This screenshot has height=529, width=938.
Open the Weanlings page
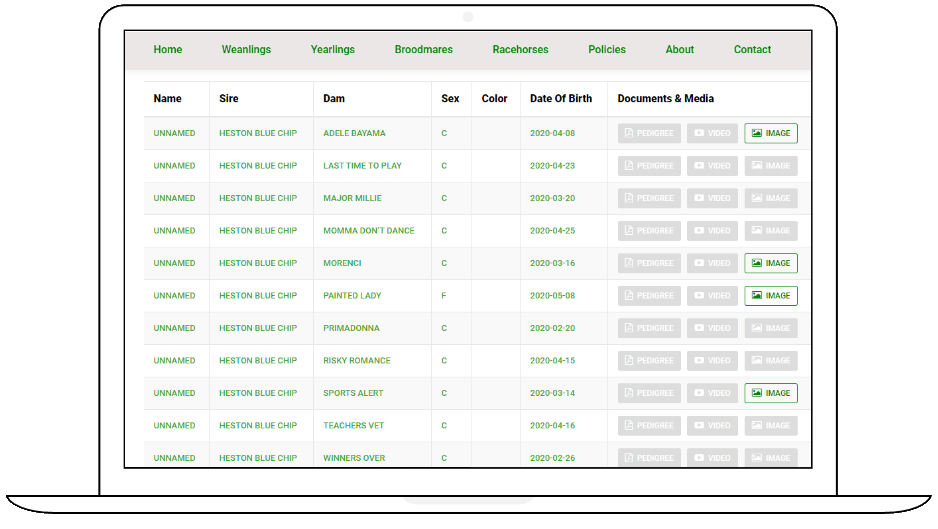pyautogui.click(x=246, y=49)
